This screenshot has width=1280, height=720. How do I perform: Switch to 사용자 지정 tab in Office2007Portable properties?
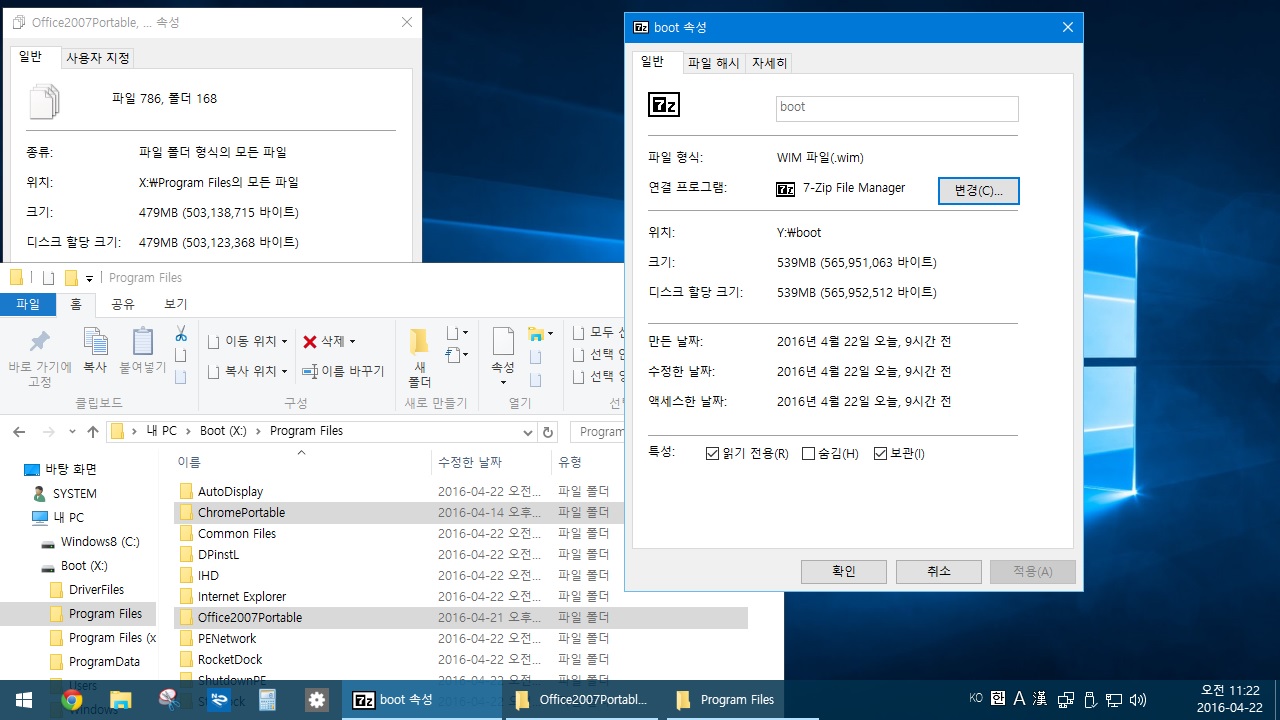[x=98, y=58]
